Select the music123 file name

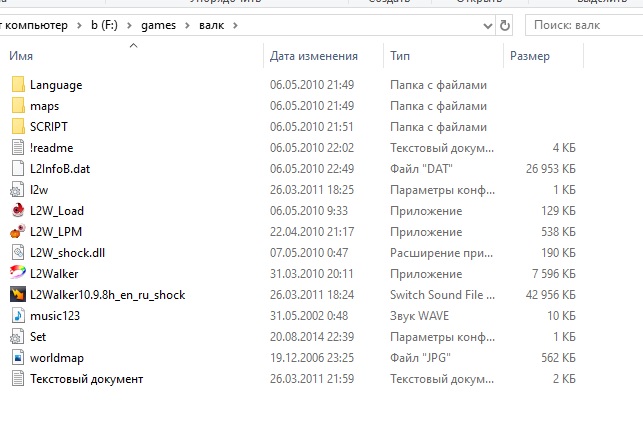[55, 316]
